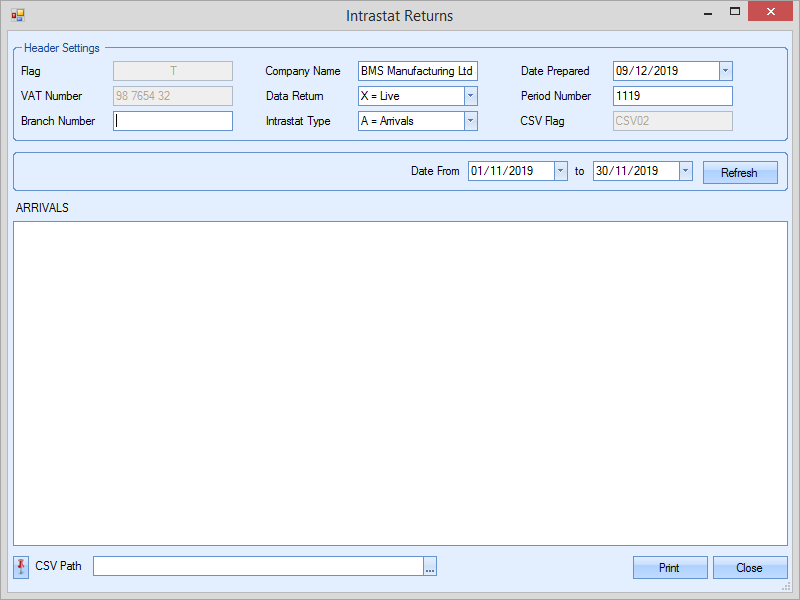Click the VAT Number field
Screen dimensions: 800x600
coord(173,96)
